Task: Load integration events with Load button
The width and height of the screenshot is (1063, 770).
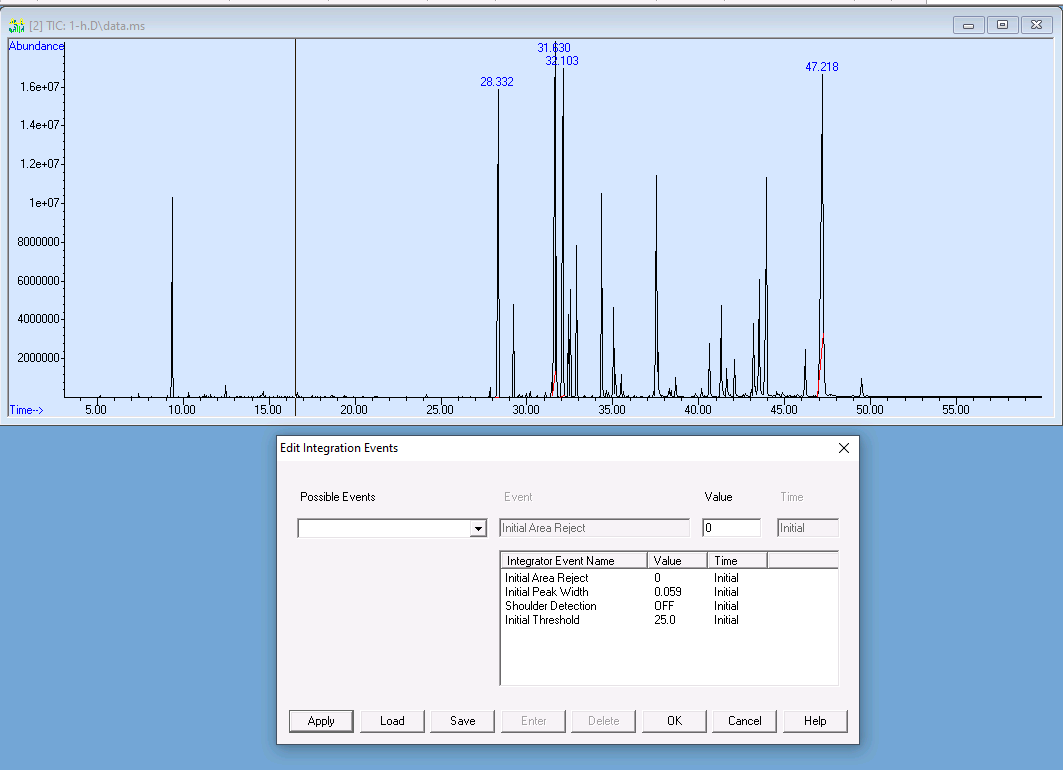Action: tap(392, 721)
